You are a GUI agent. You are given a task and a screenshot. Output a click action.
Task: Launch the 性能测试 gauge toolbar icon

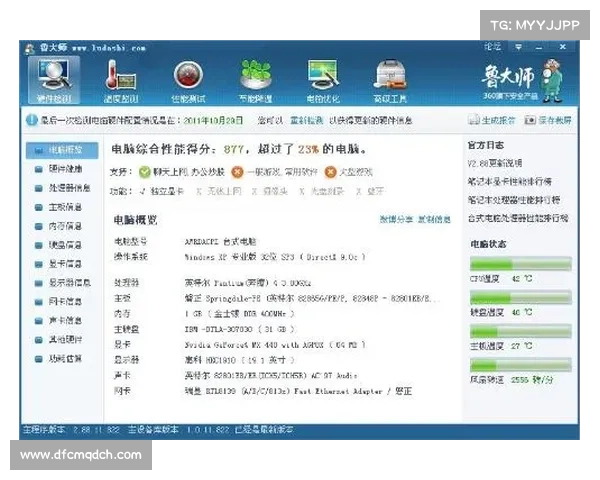pos(187,82)
